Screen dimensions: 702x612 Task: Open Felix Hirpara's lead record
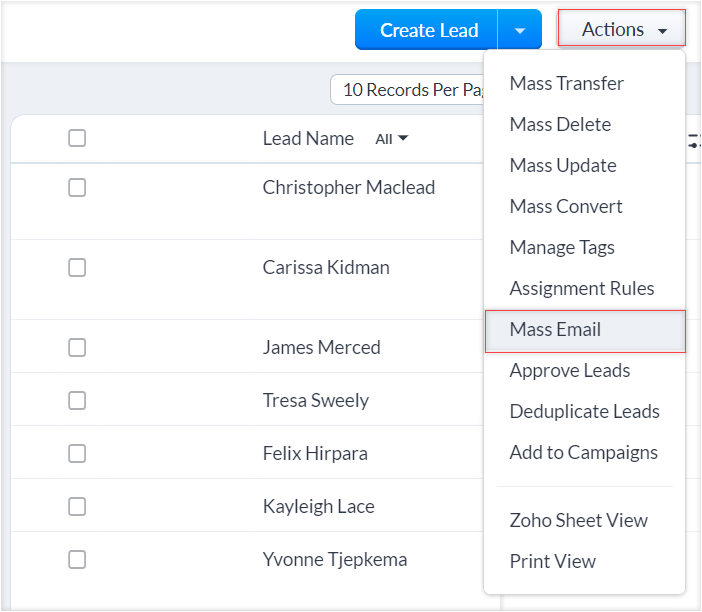(315, 454)
